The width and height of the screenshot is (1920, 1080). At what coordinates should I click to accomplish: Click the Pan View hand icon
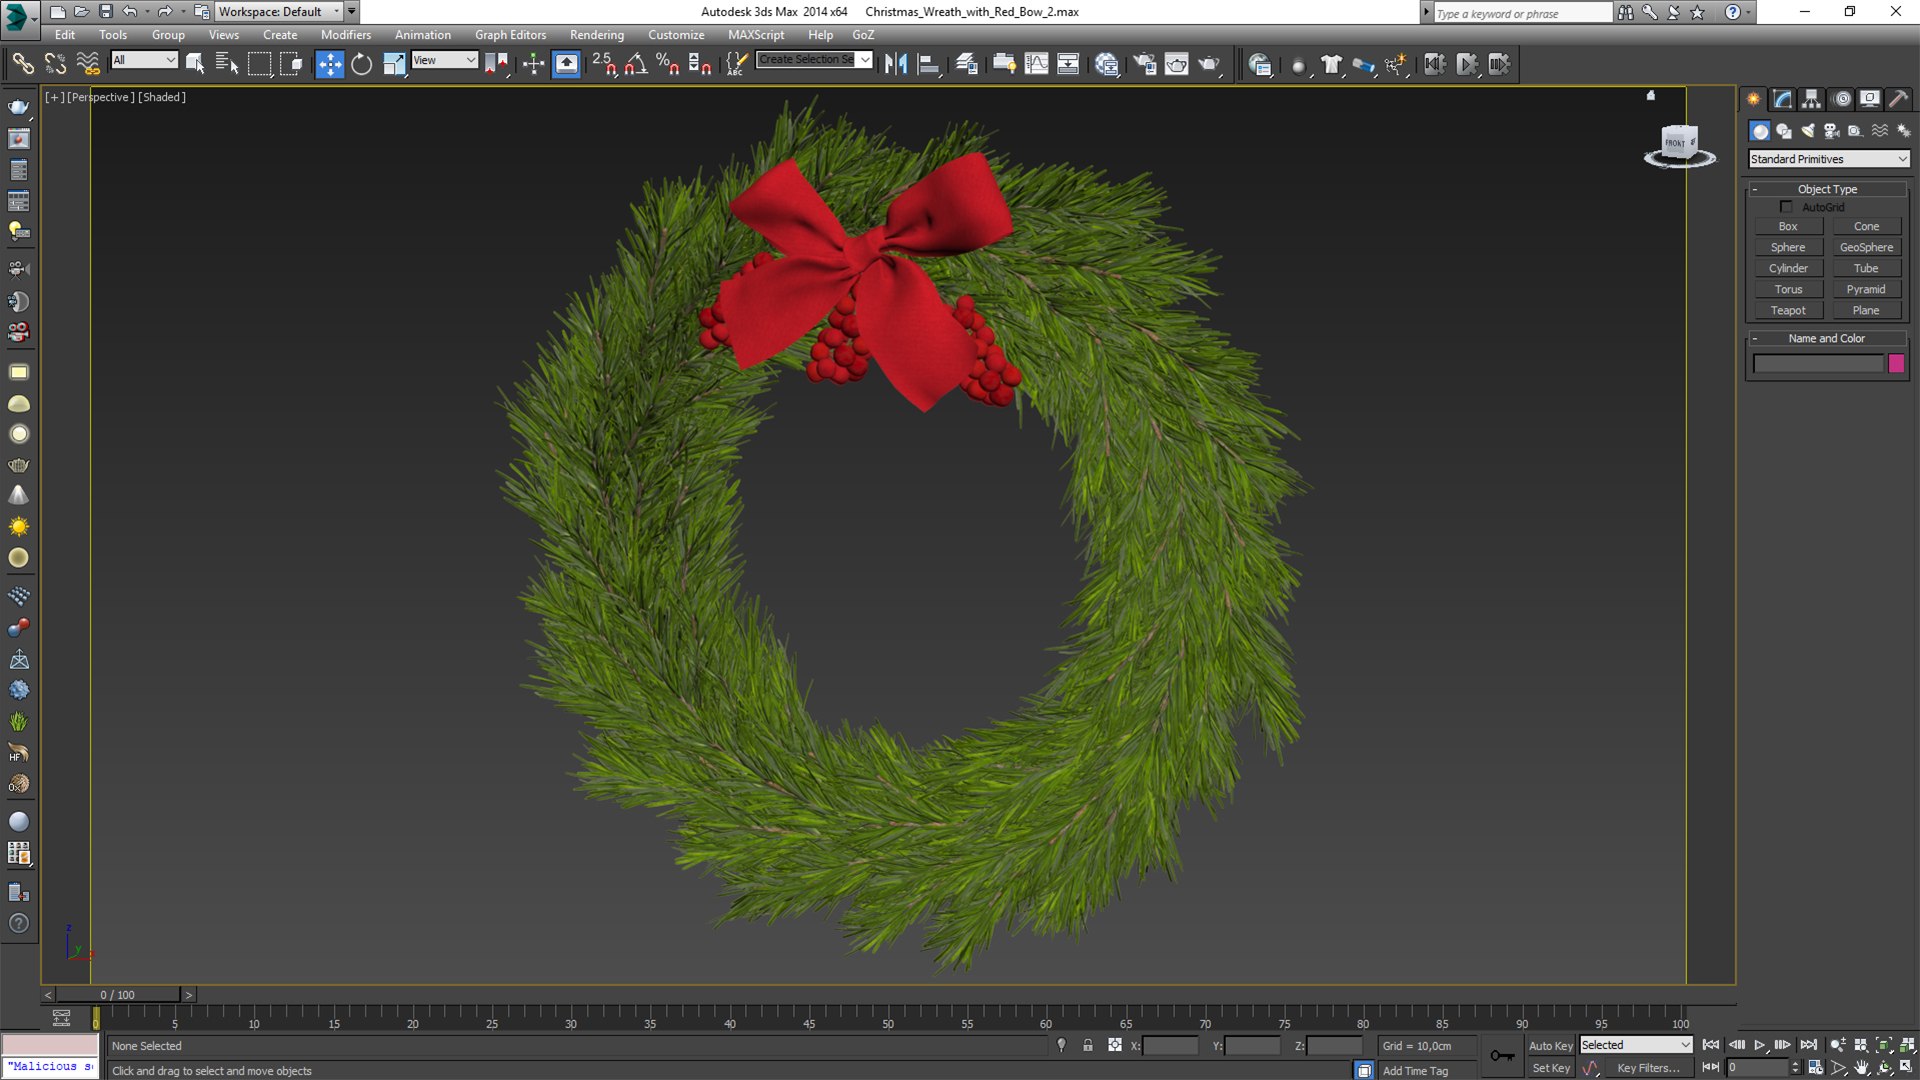click(1861, 1068)
